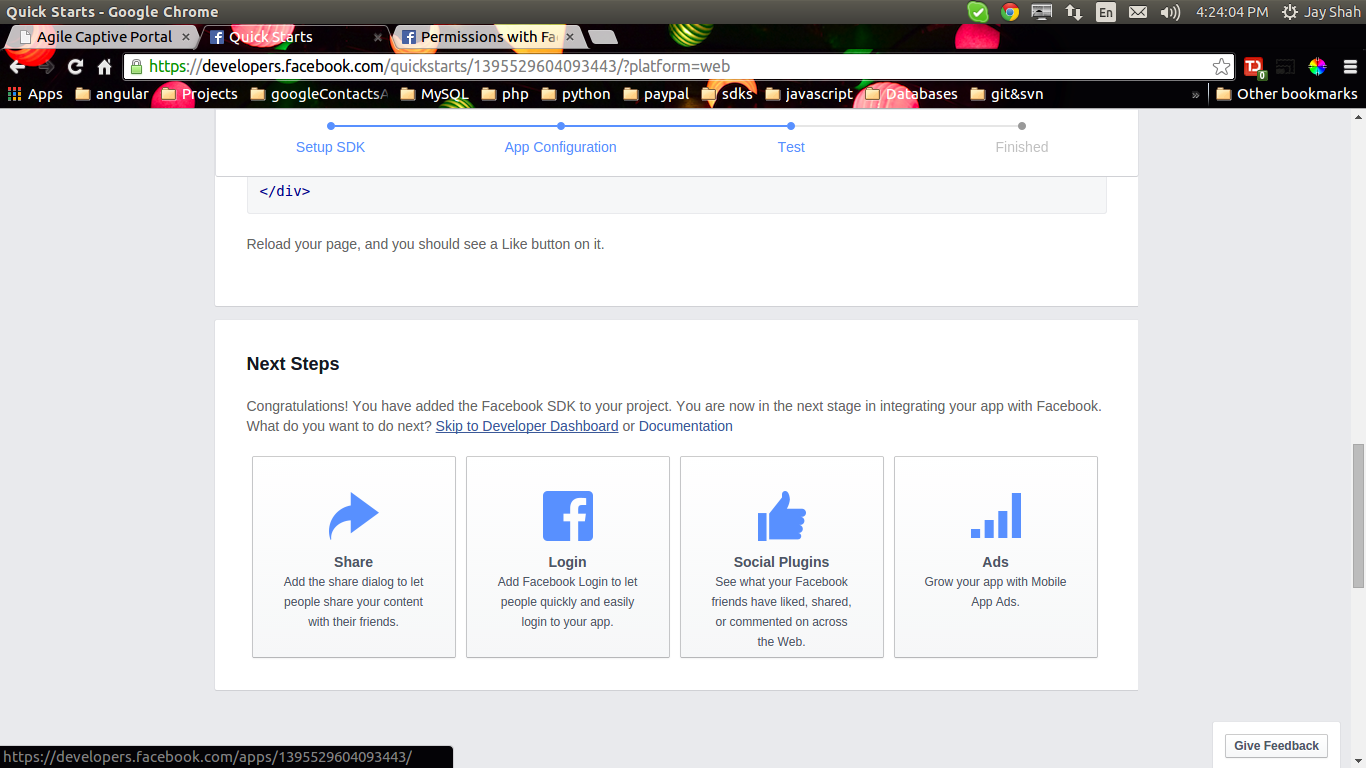Screen dimensions: 1366x768
Task: Open the angular bookmarks folder
Action: [x=111, y=94]
